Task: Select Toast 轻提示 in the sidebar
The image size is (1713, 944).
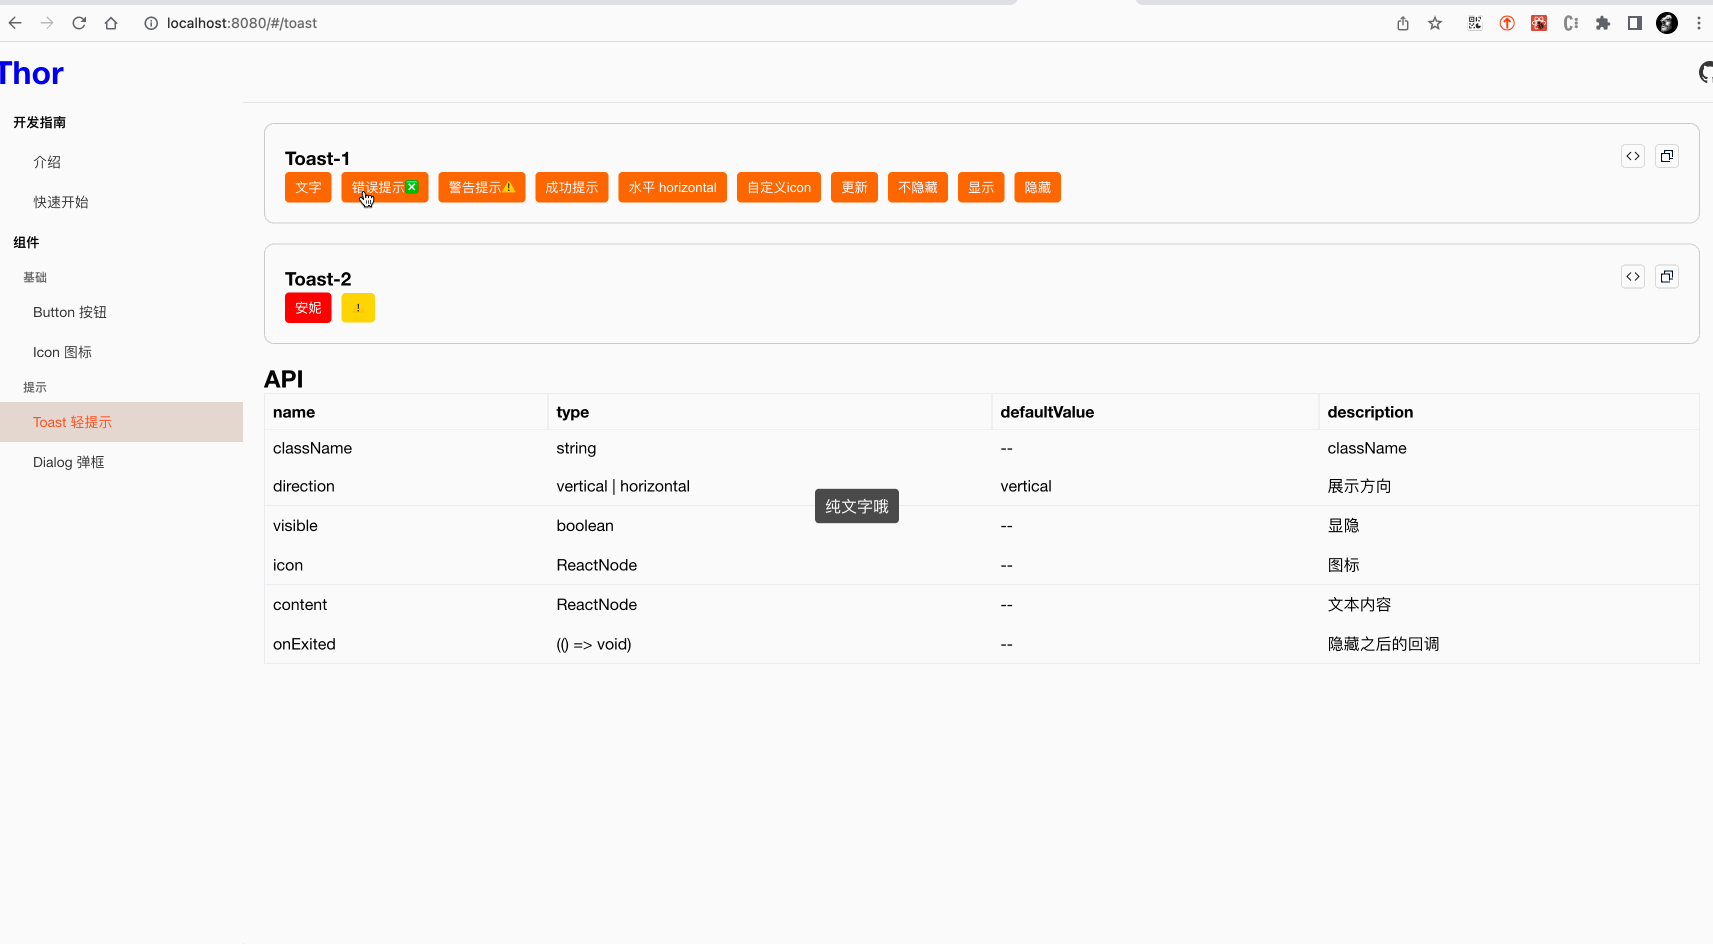Action: tap(121, 422)
